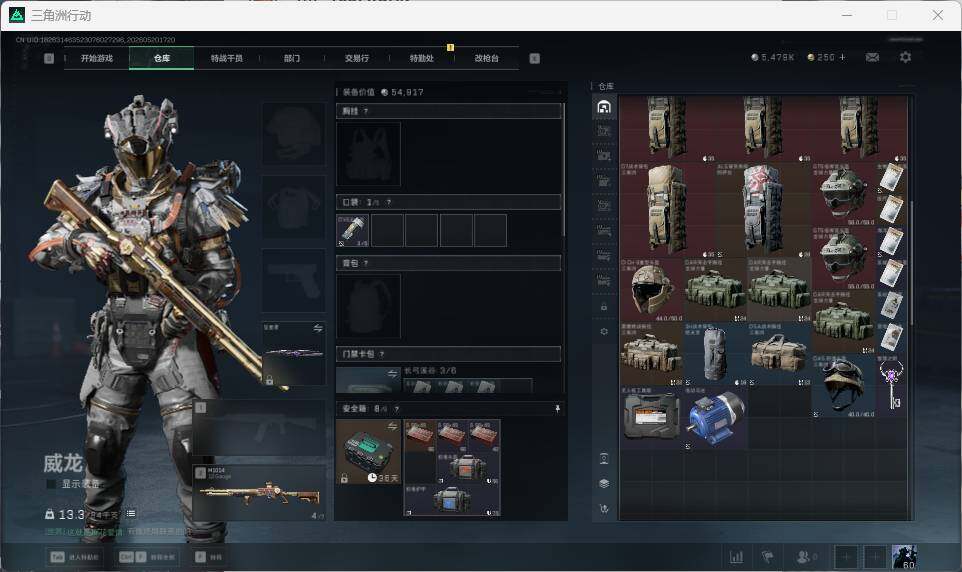Open the 特勤处 tab
962x572 pixels.
(421, 58)
